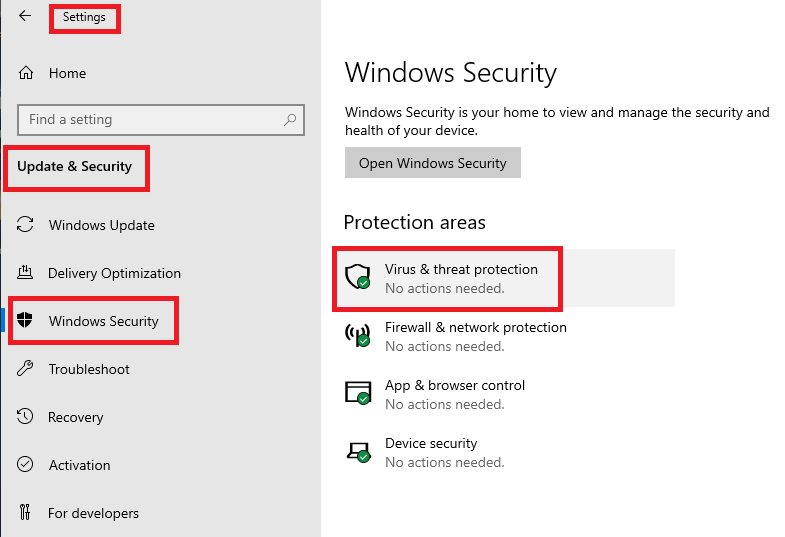Open the Delivery Optimization page
Image resolution: width=785 pixels, height=537 pixels.
[x=114, y=273]
